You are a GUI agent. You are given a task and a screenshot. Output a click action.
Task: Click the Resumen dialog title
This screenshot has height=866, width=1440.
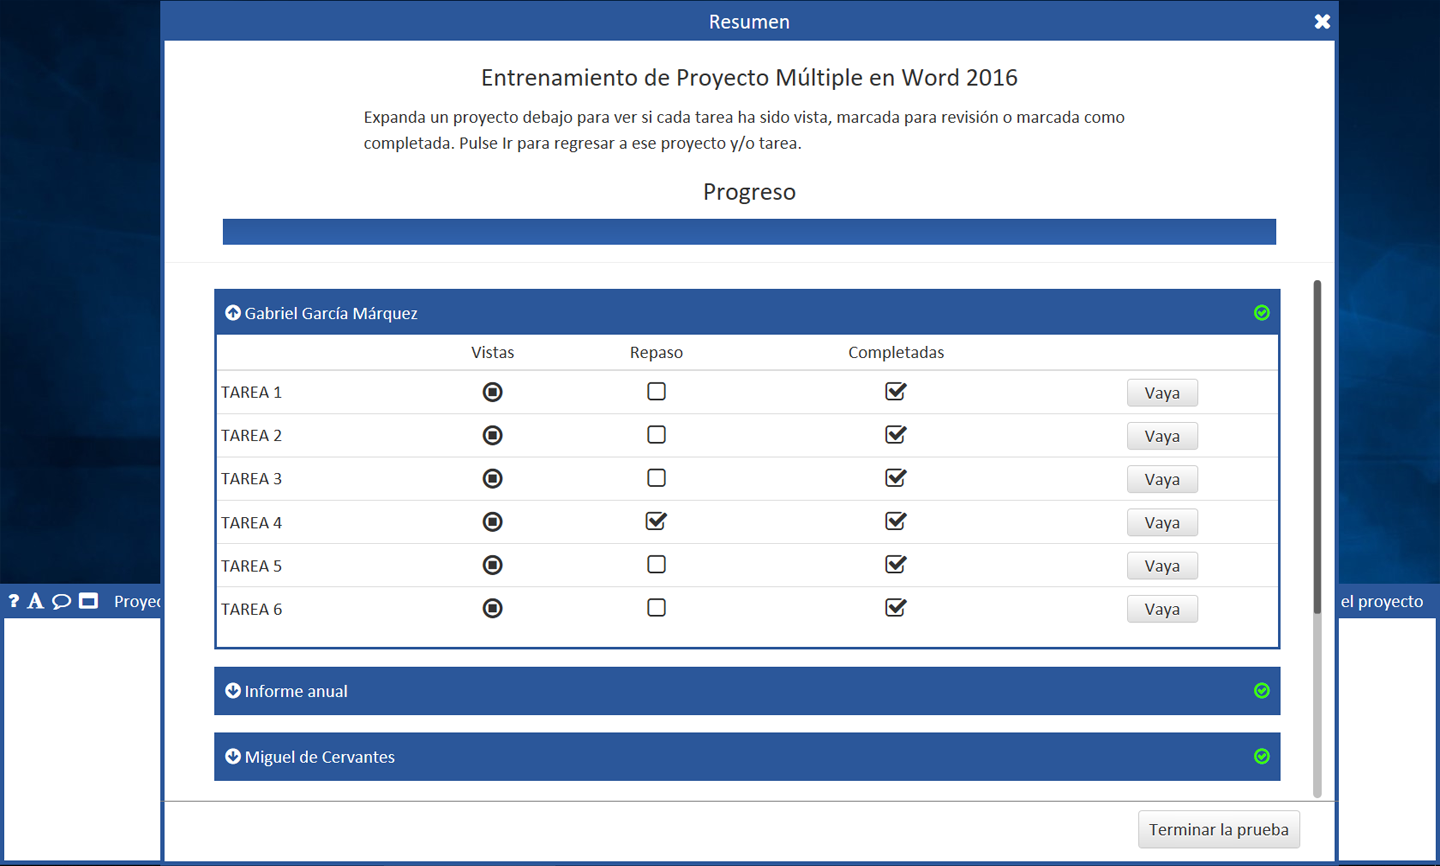[x=749, y=21]
